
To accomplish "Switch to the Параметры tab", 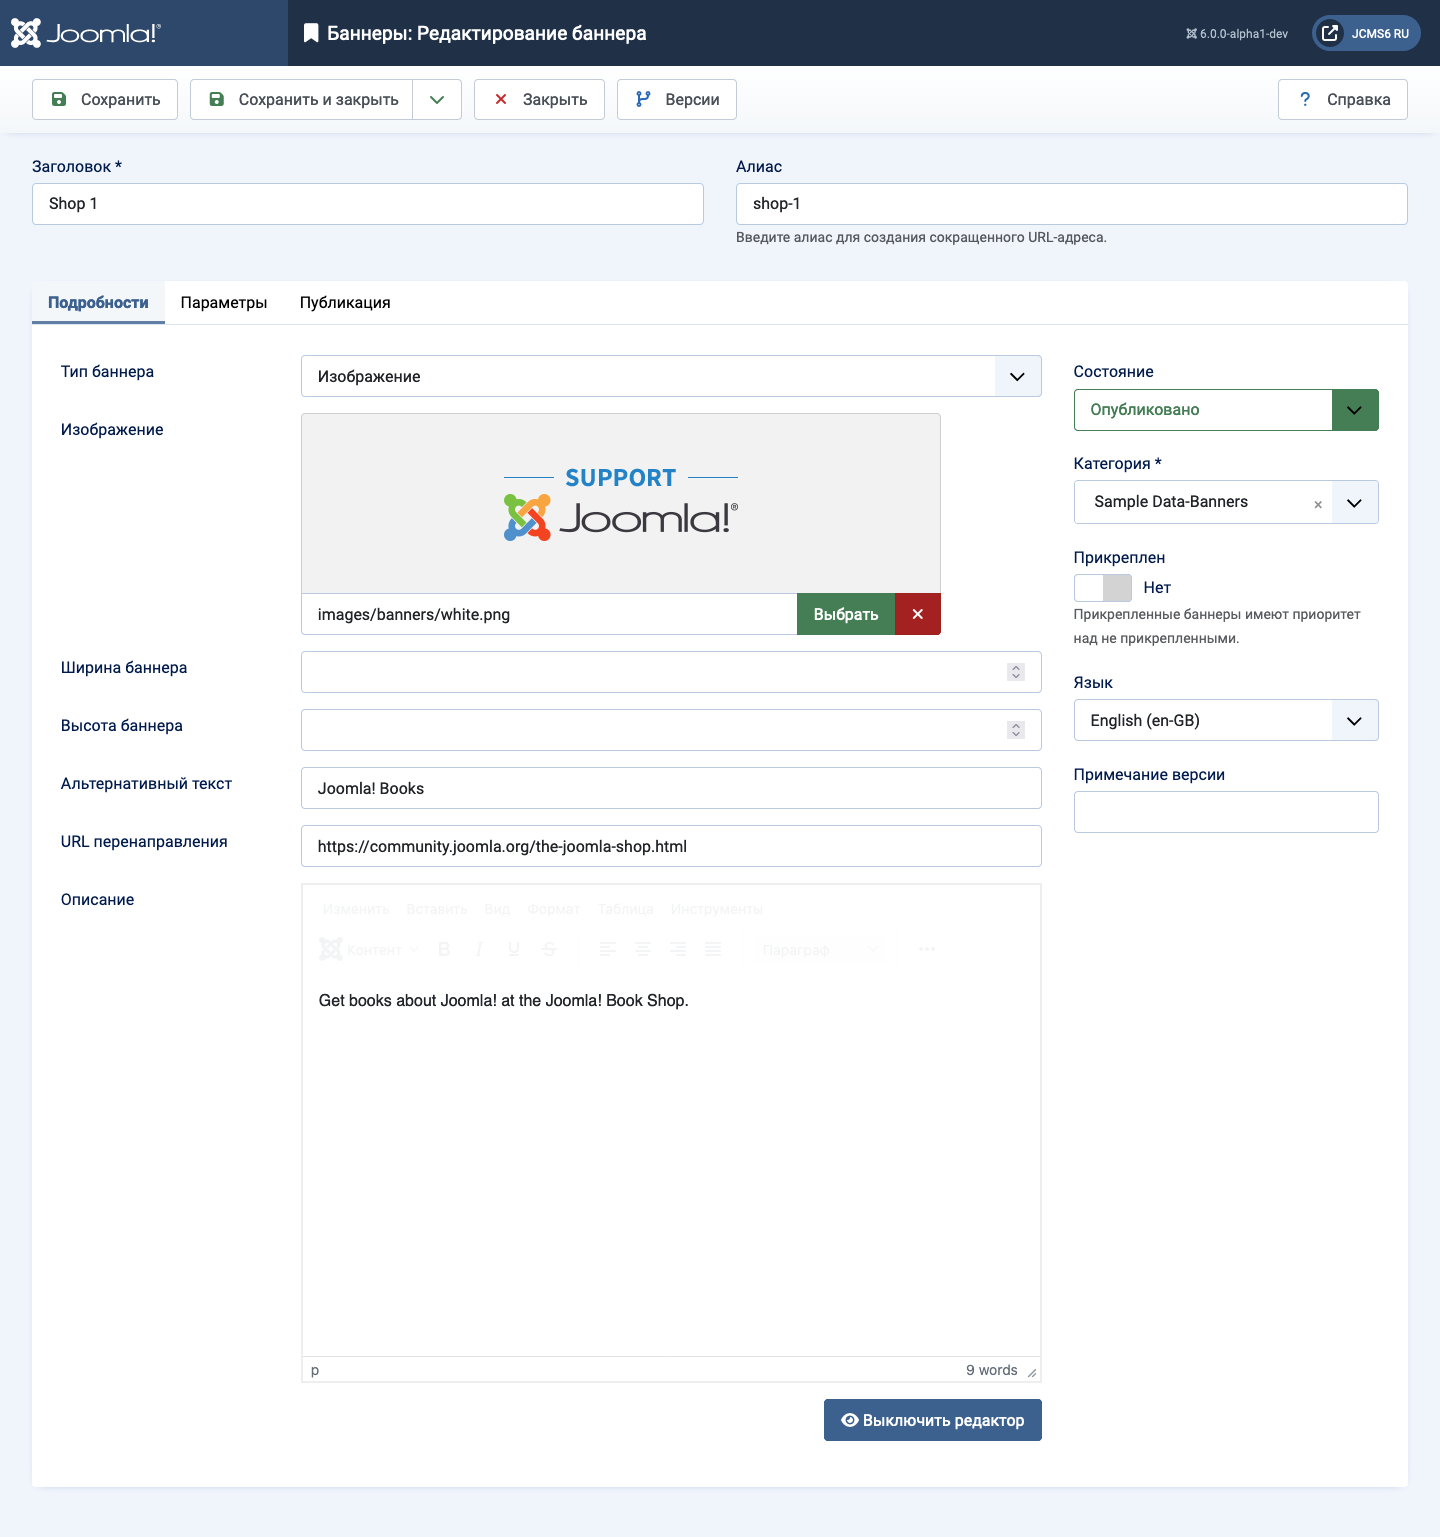I will pos(224,302).
